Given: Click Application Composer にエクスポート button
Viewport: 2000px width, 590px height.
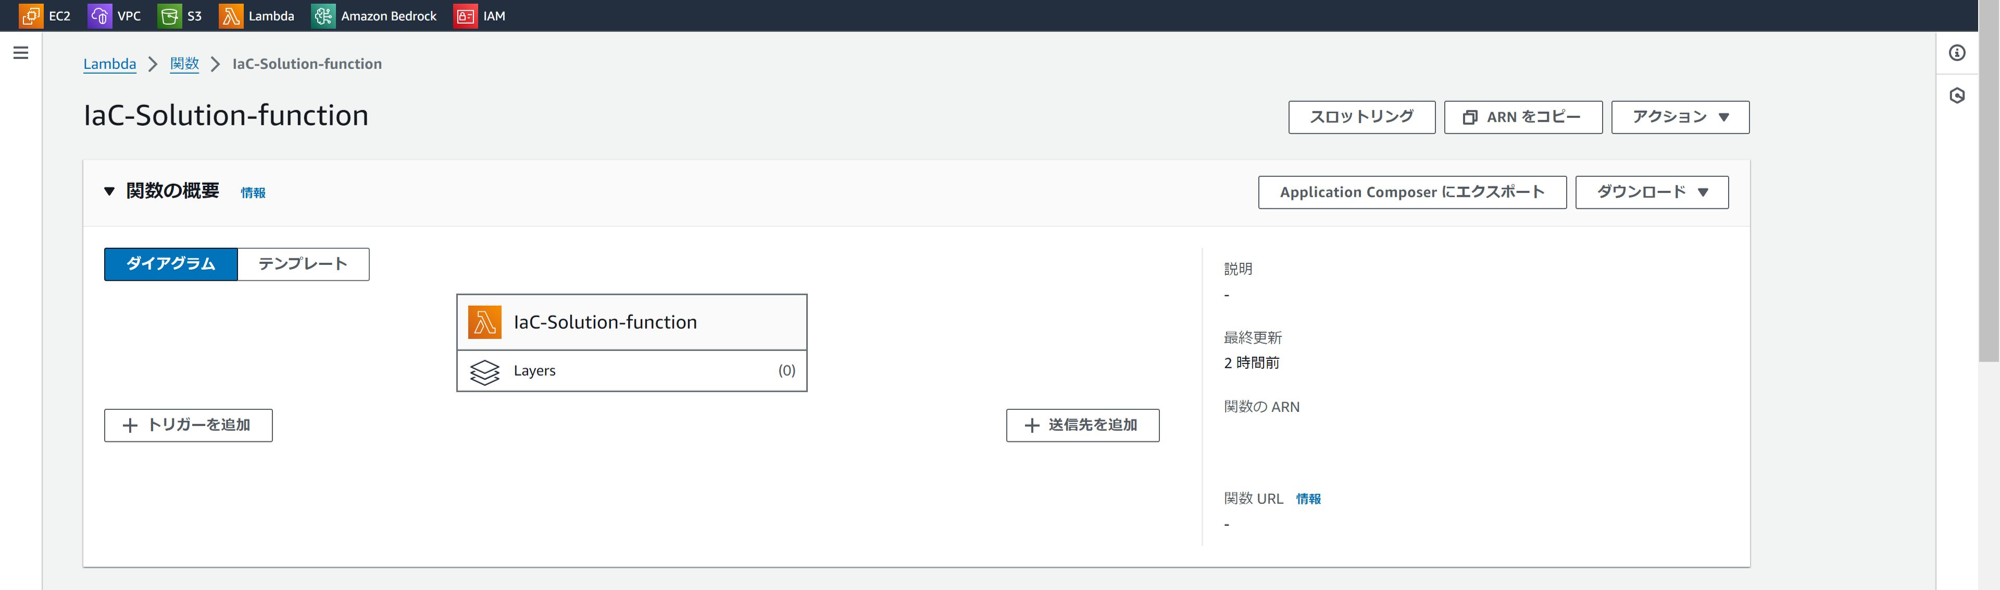Looking at the screenshot, I should [x=1412, y=192].
